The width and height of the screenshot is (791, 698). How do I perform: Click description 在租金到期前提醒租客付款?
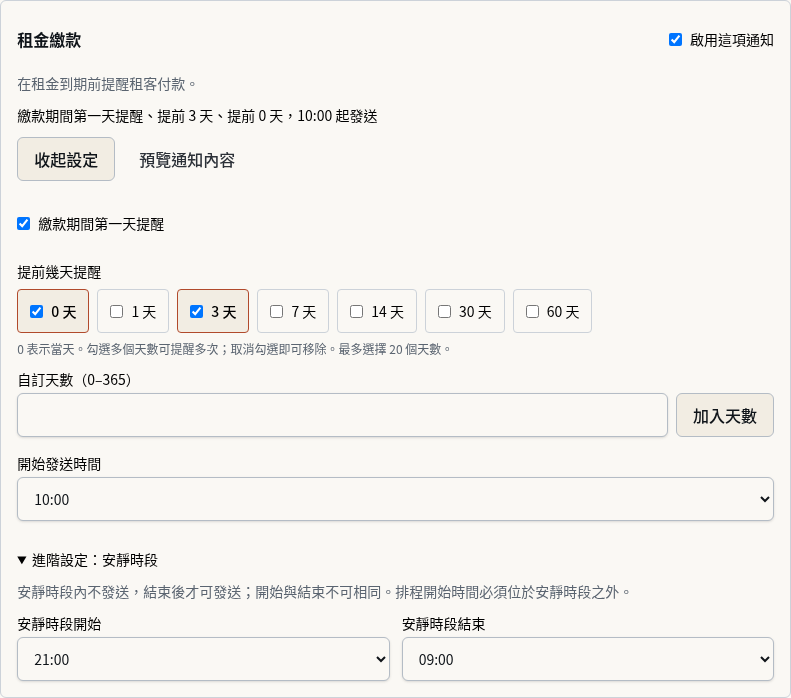coord(101,84)
